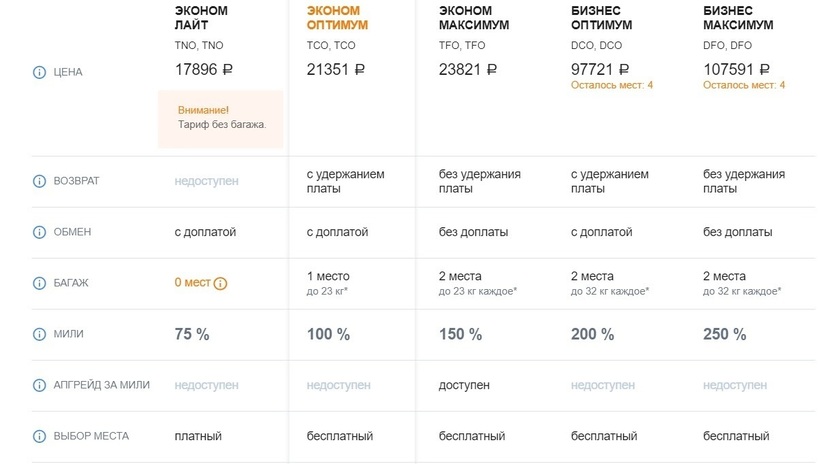Screen dimensions: 820x464
Task: Select the ЭКОНОМ ОПТИМУМ fare header
Action: 334,18
